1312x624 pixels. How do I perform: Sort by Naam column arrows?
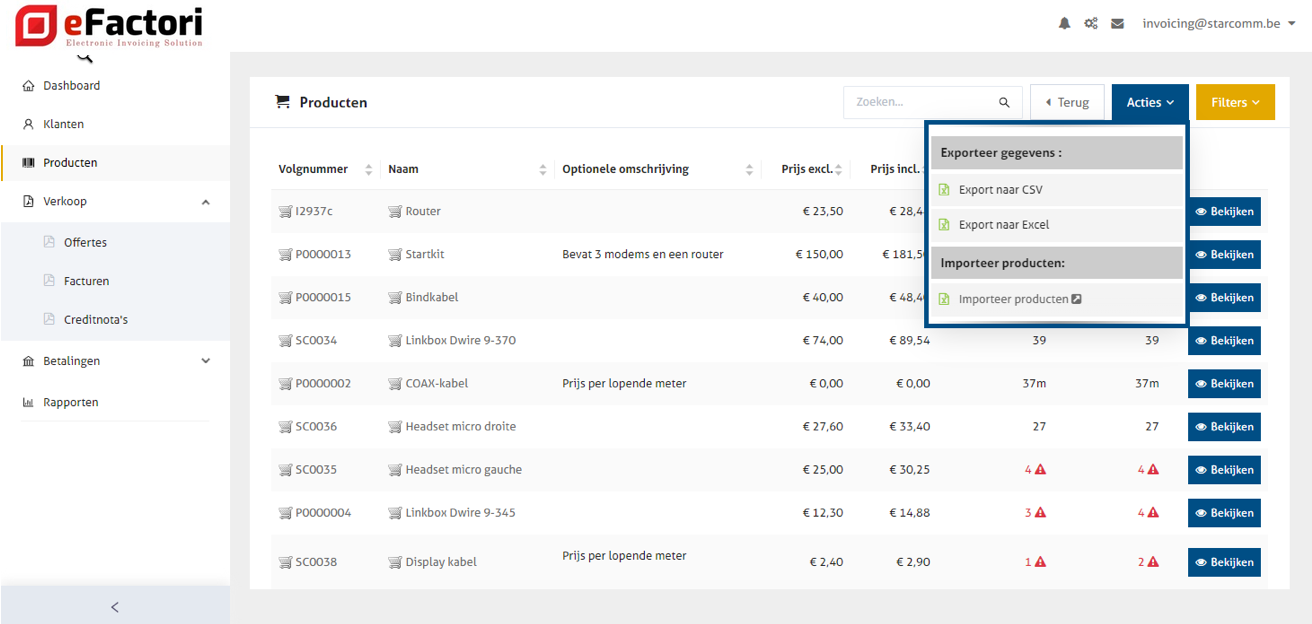[543, 170]
